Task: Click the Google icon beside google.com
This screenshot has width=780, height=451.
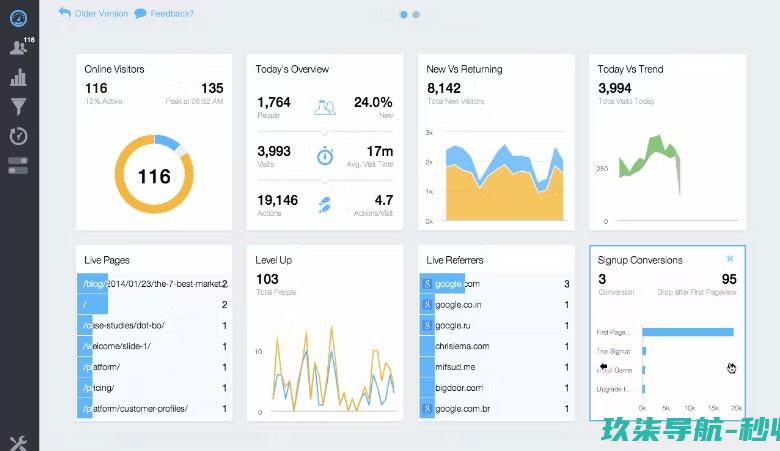Action: (427, 283)
